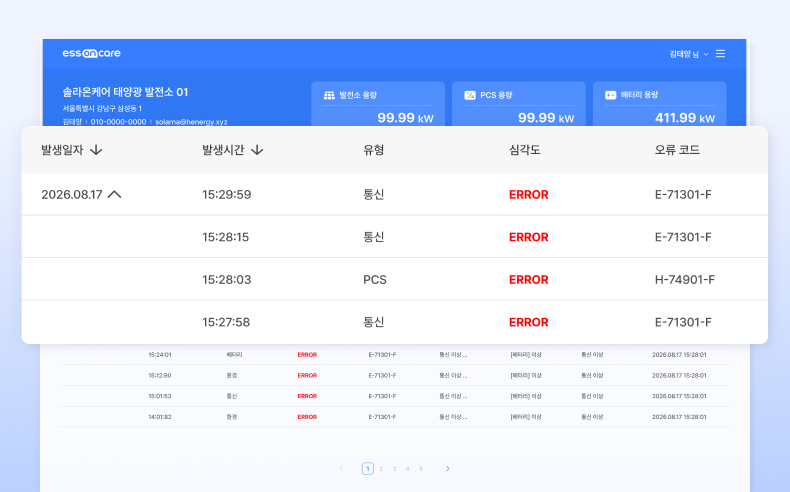This screenshot has height=492, width=790.
Task: Click E-71301-F in the 15:27:58 row
Action: coord(683,322)
